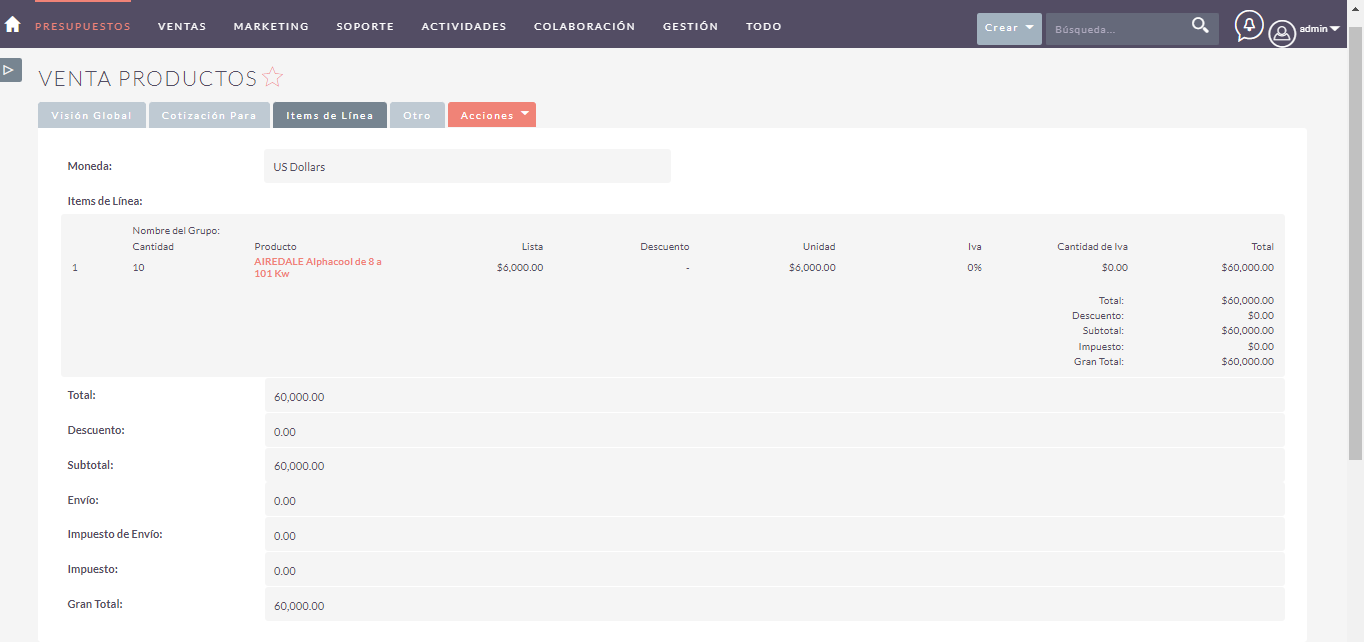This screenshot has height=642, width=1364.
Task: Select the Otro tab
Action: pyautogui.click(x=417, y=115)
